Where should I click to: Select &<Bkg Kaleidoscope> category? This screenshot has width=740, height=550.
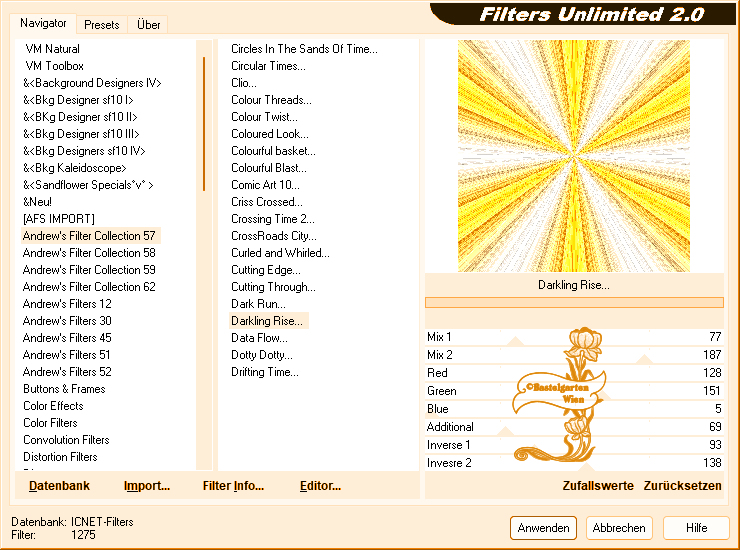point(75,168)
